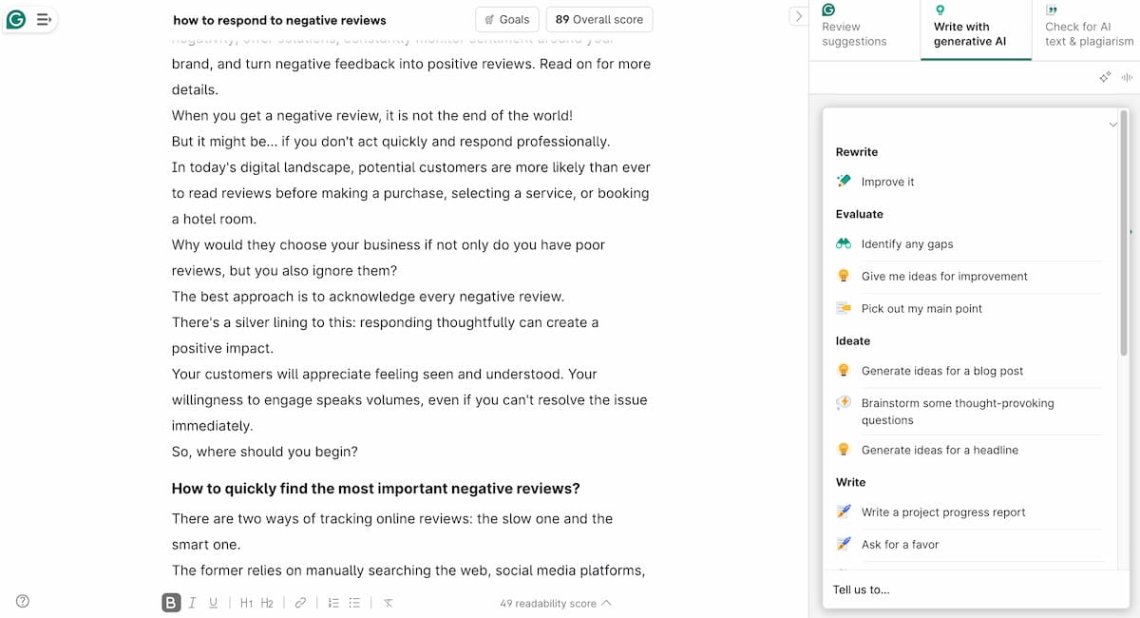Image resolution: width=1140 pixels, height=618 pixels.
Task: Click the hyperlink icon in the bottom toolbar
Action: (300, 602)
